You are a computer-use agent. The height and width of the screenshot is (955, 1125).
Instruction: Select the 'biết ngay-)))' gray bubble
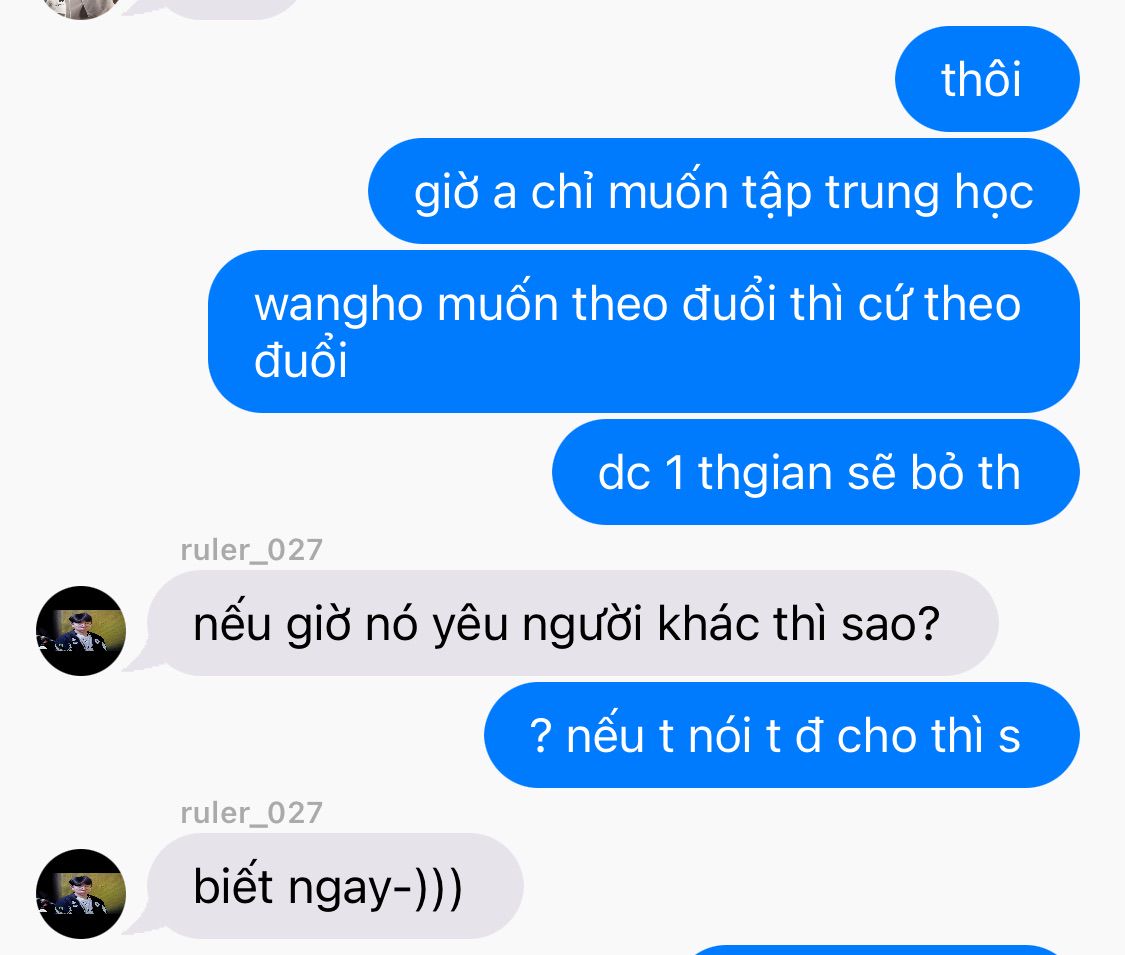tap(336, 886)
